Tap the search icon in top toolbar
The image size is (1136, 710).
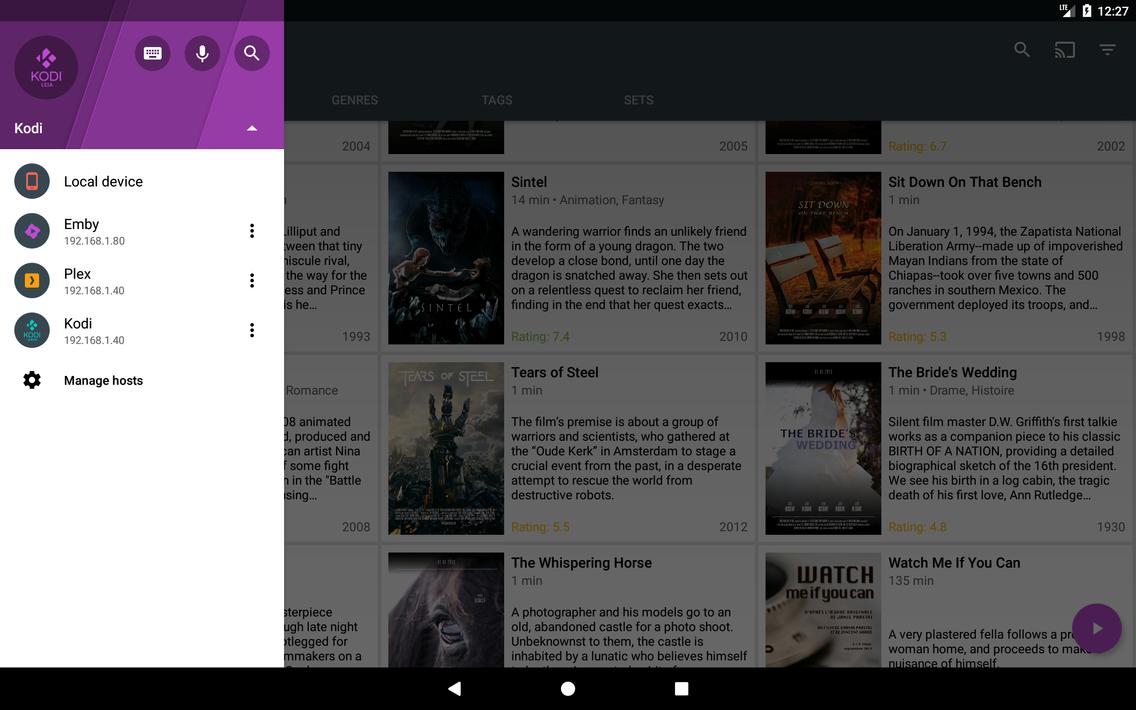1022,49
